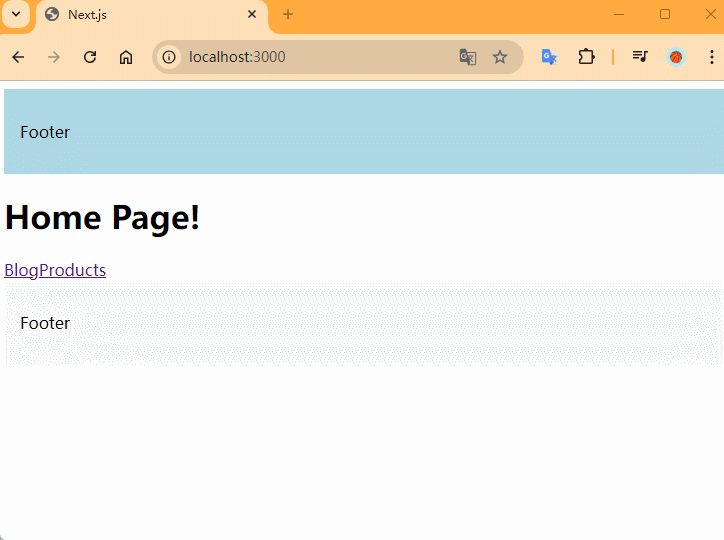This screenshot has height=540, width=724.
Task: Close the Next.js tab
Action: click(x=252, y=15)
